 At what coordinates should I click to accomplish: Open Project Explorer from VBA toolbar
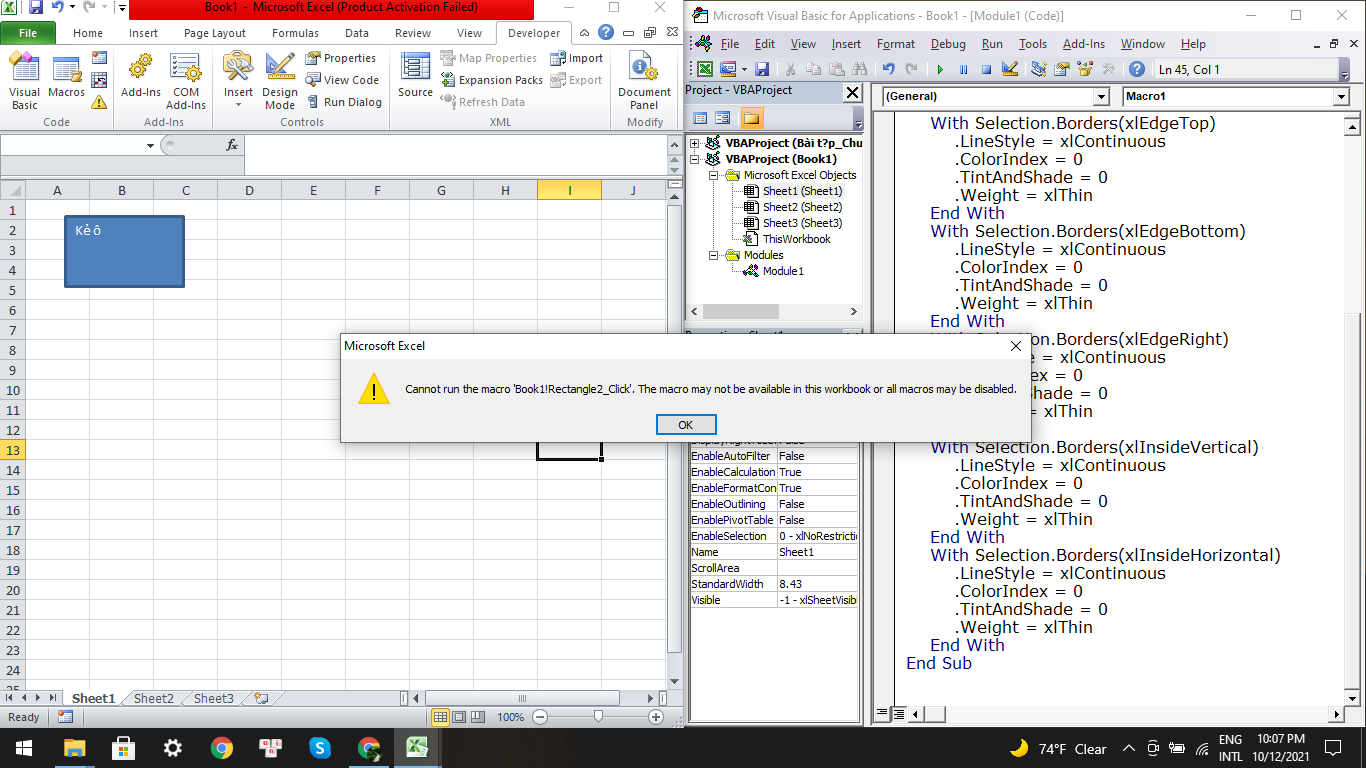point(1039,69)
